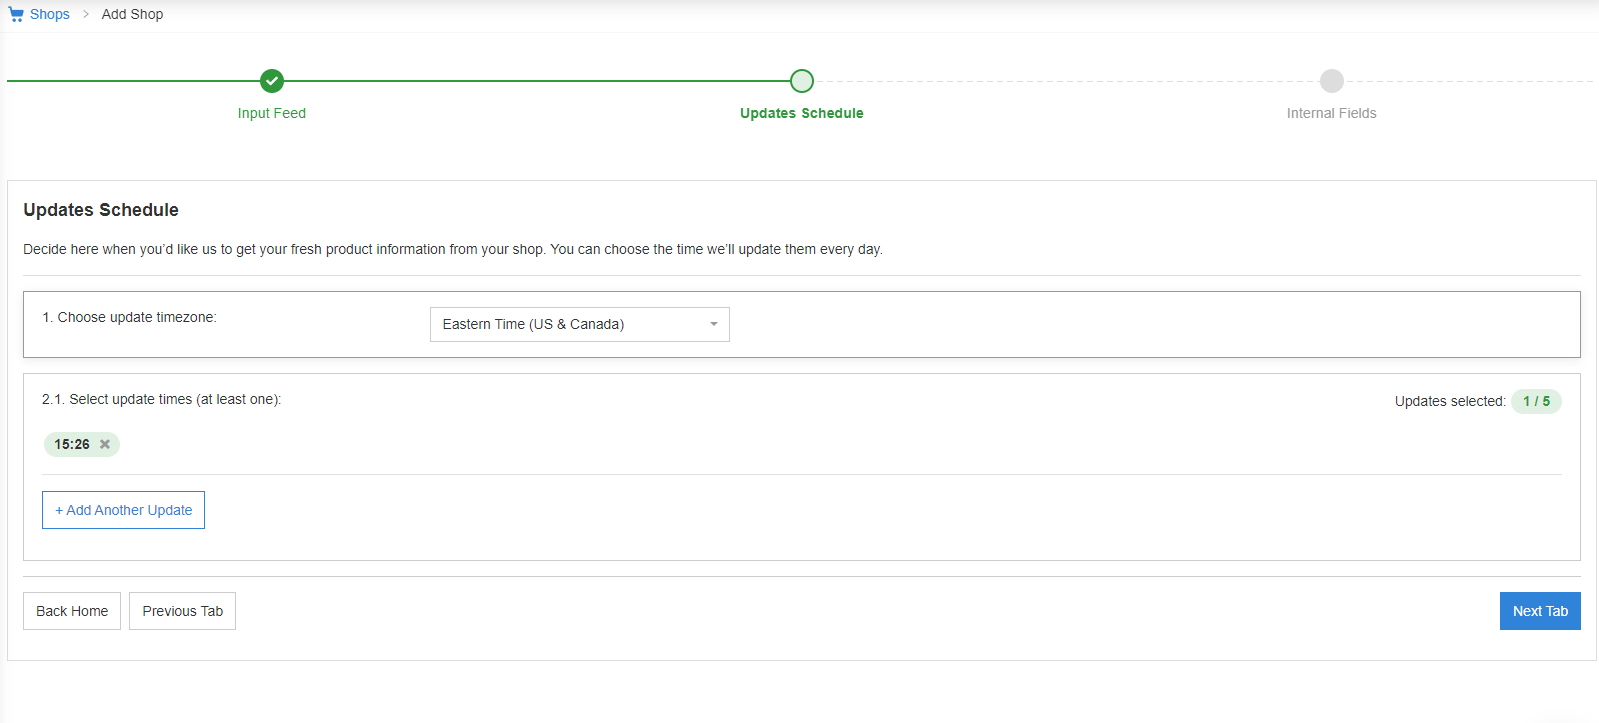Click the shopping cart icon beside Shops

click(16, 14)
